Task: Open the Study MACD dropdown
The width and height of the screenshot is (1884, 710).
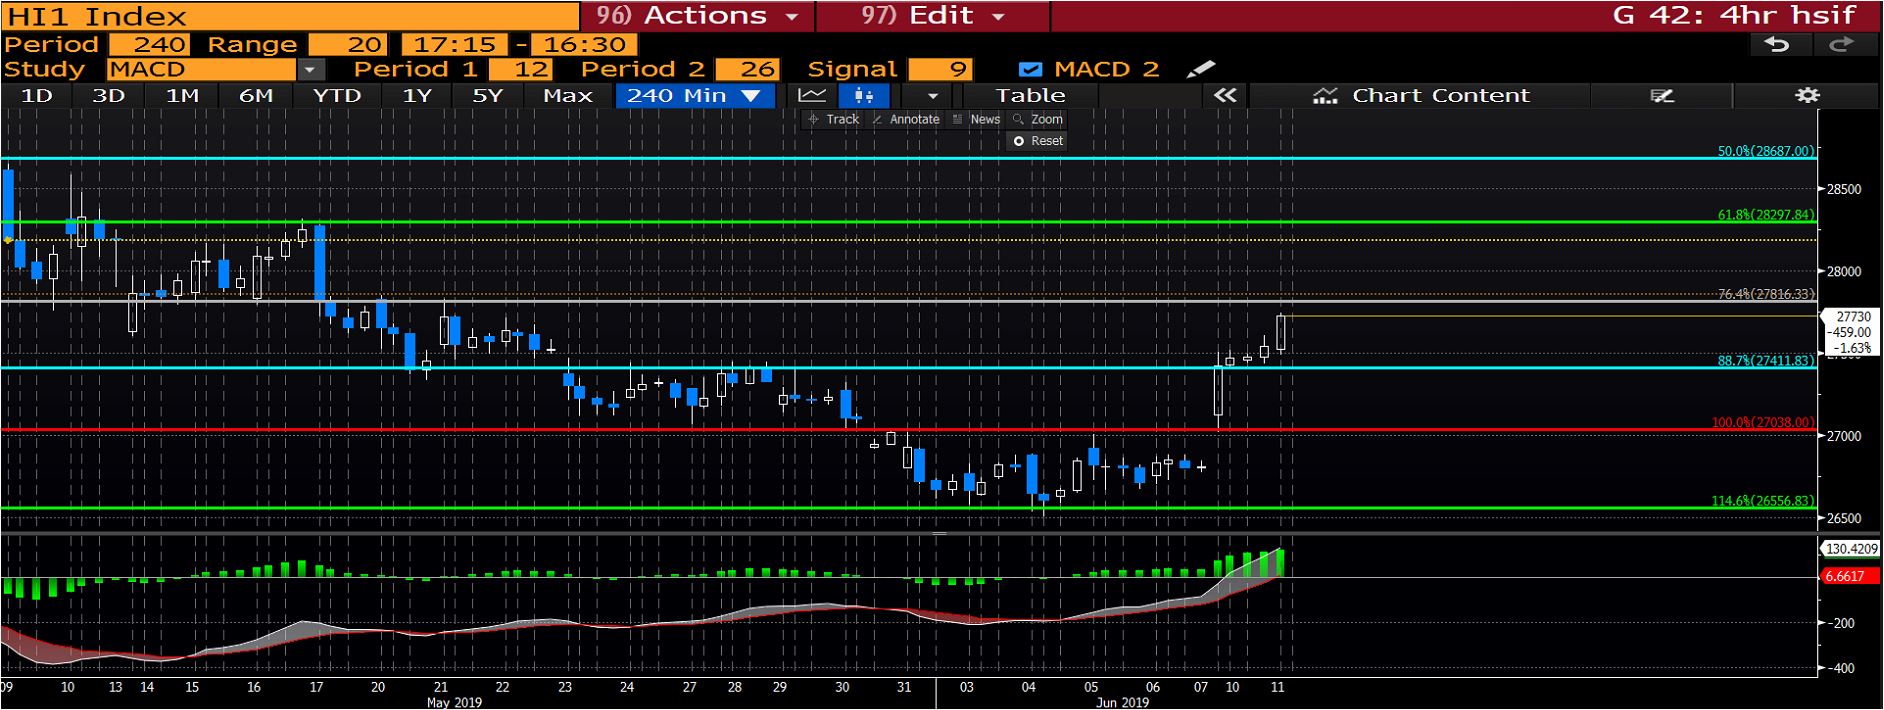Action: click(311, 70)
